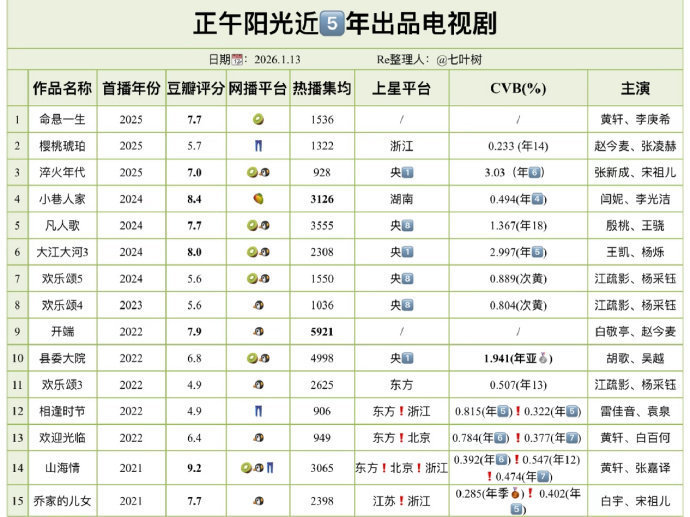Click the silver medal emoji in 县委大院 CVB cell

[543, 358]
